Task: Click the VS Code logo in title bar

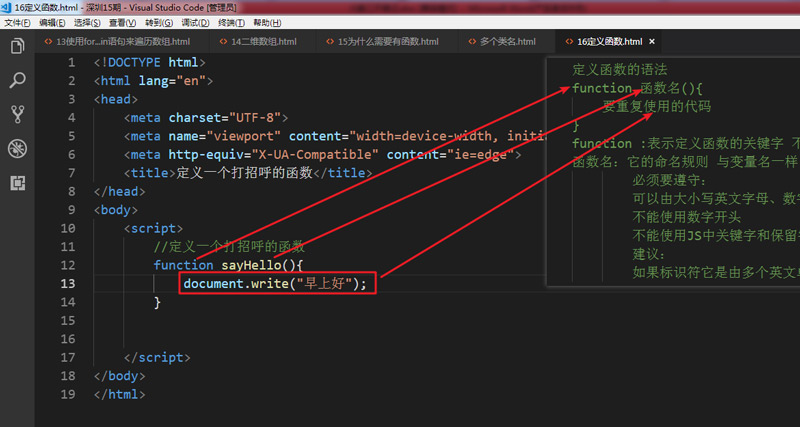Action: tap(7, 7)
